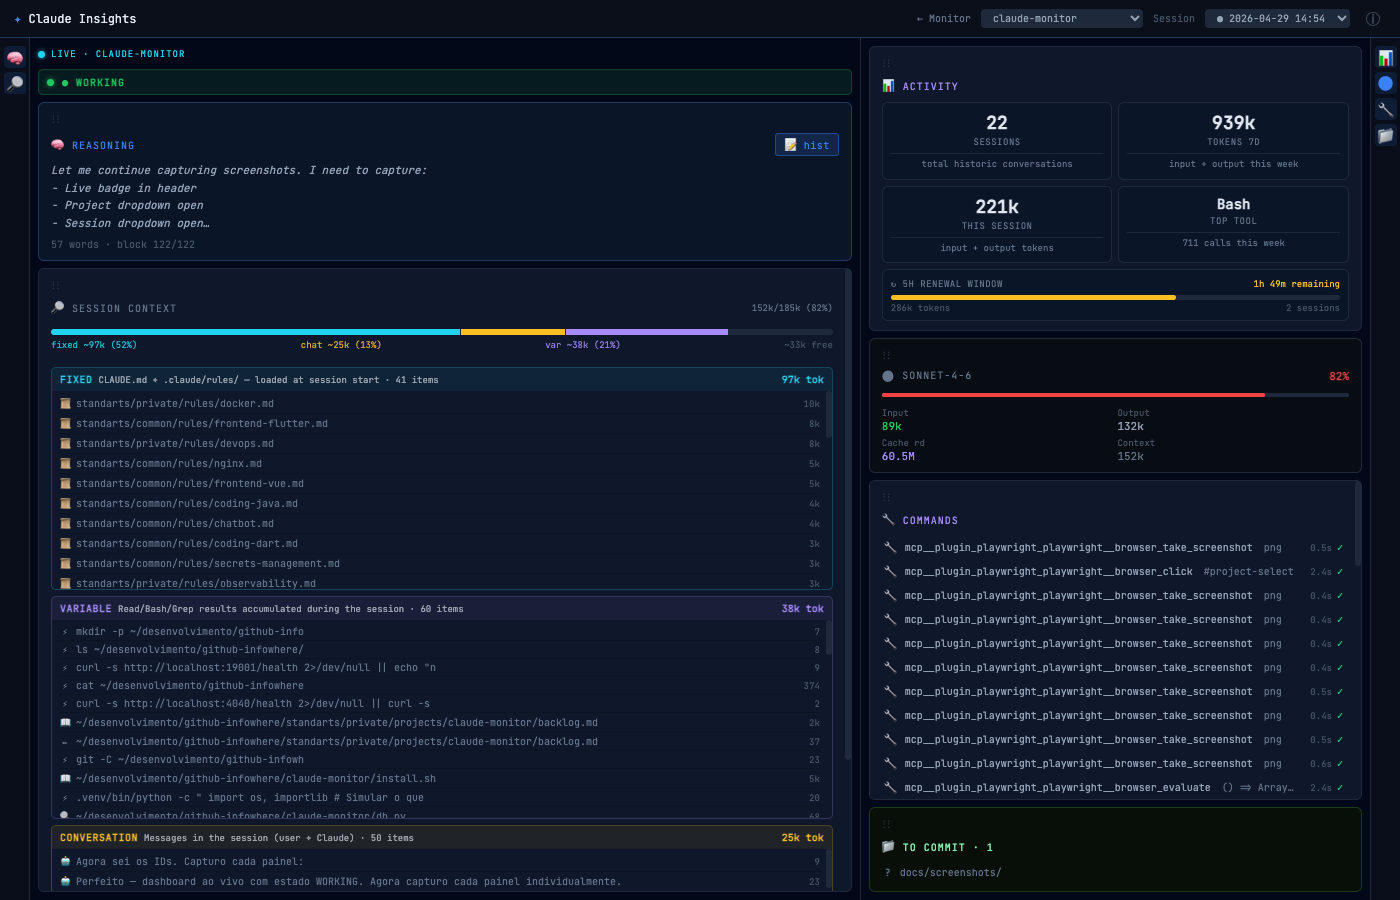The image size is (1400, 900).
Task: Grab the Sonnet-4-6 panel drag handle
Action: pos(886,355)
